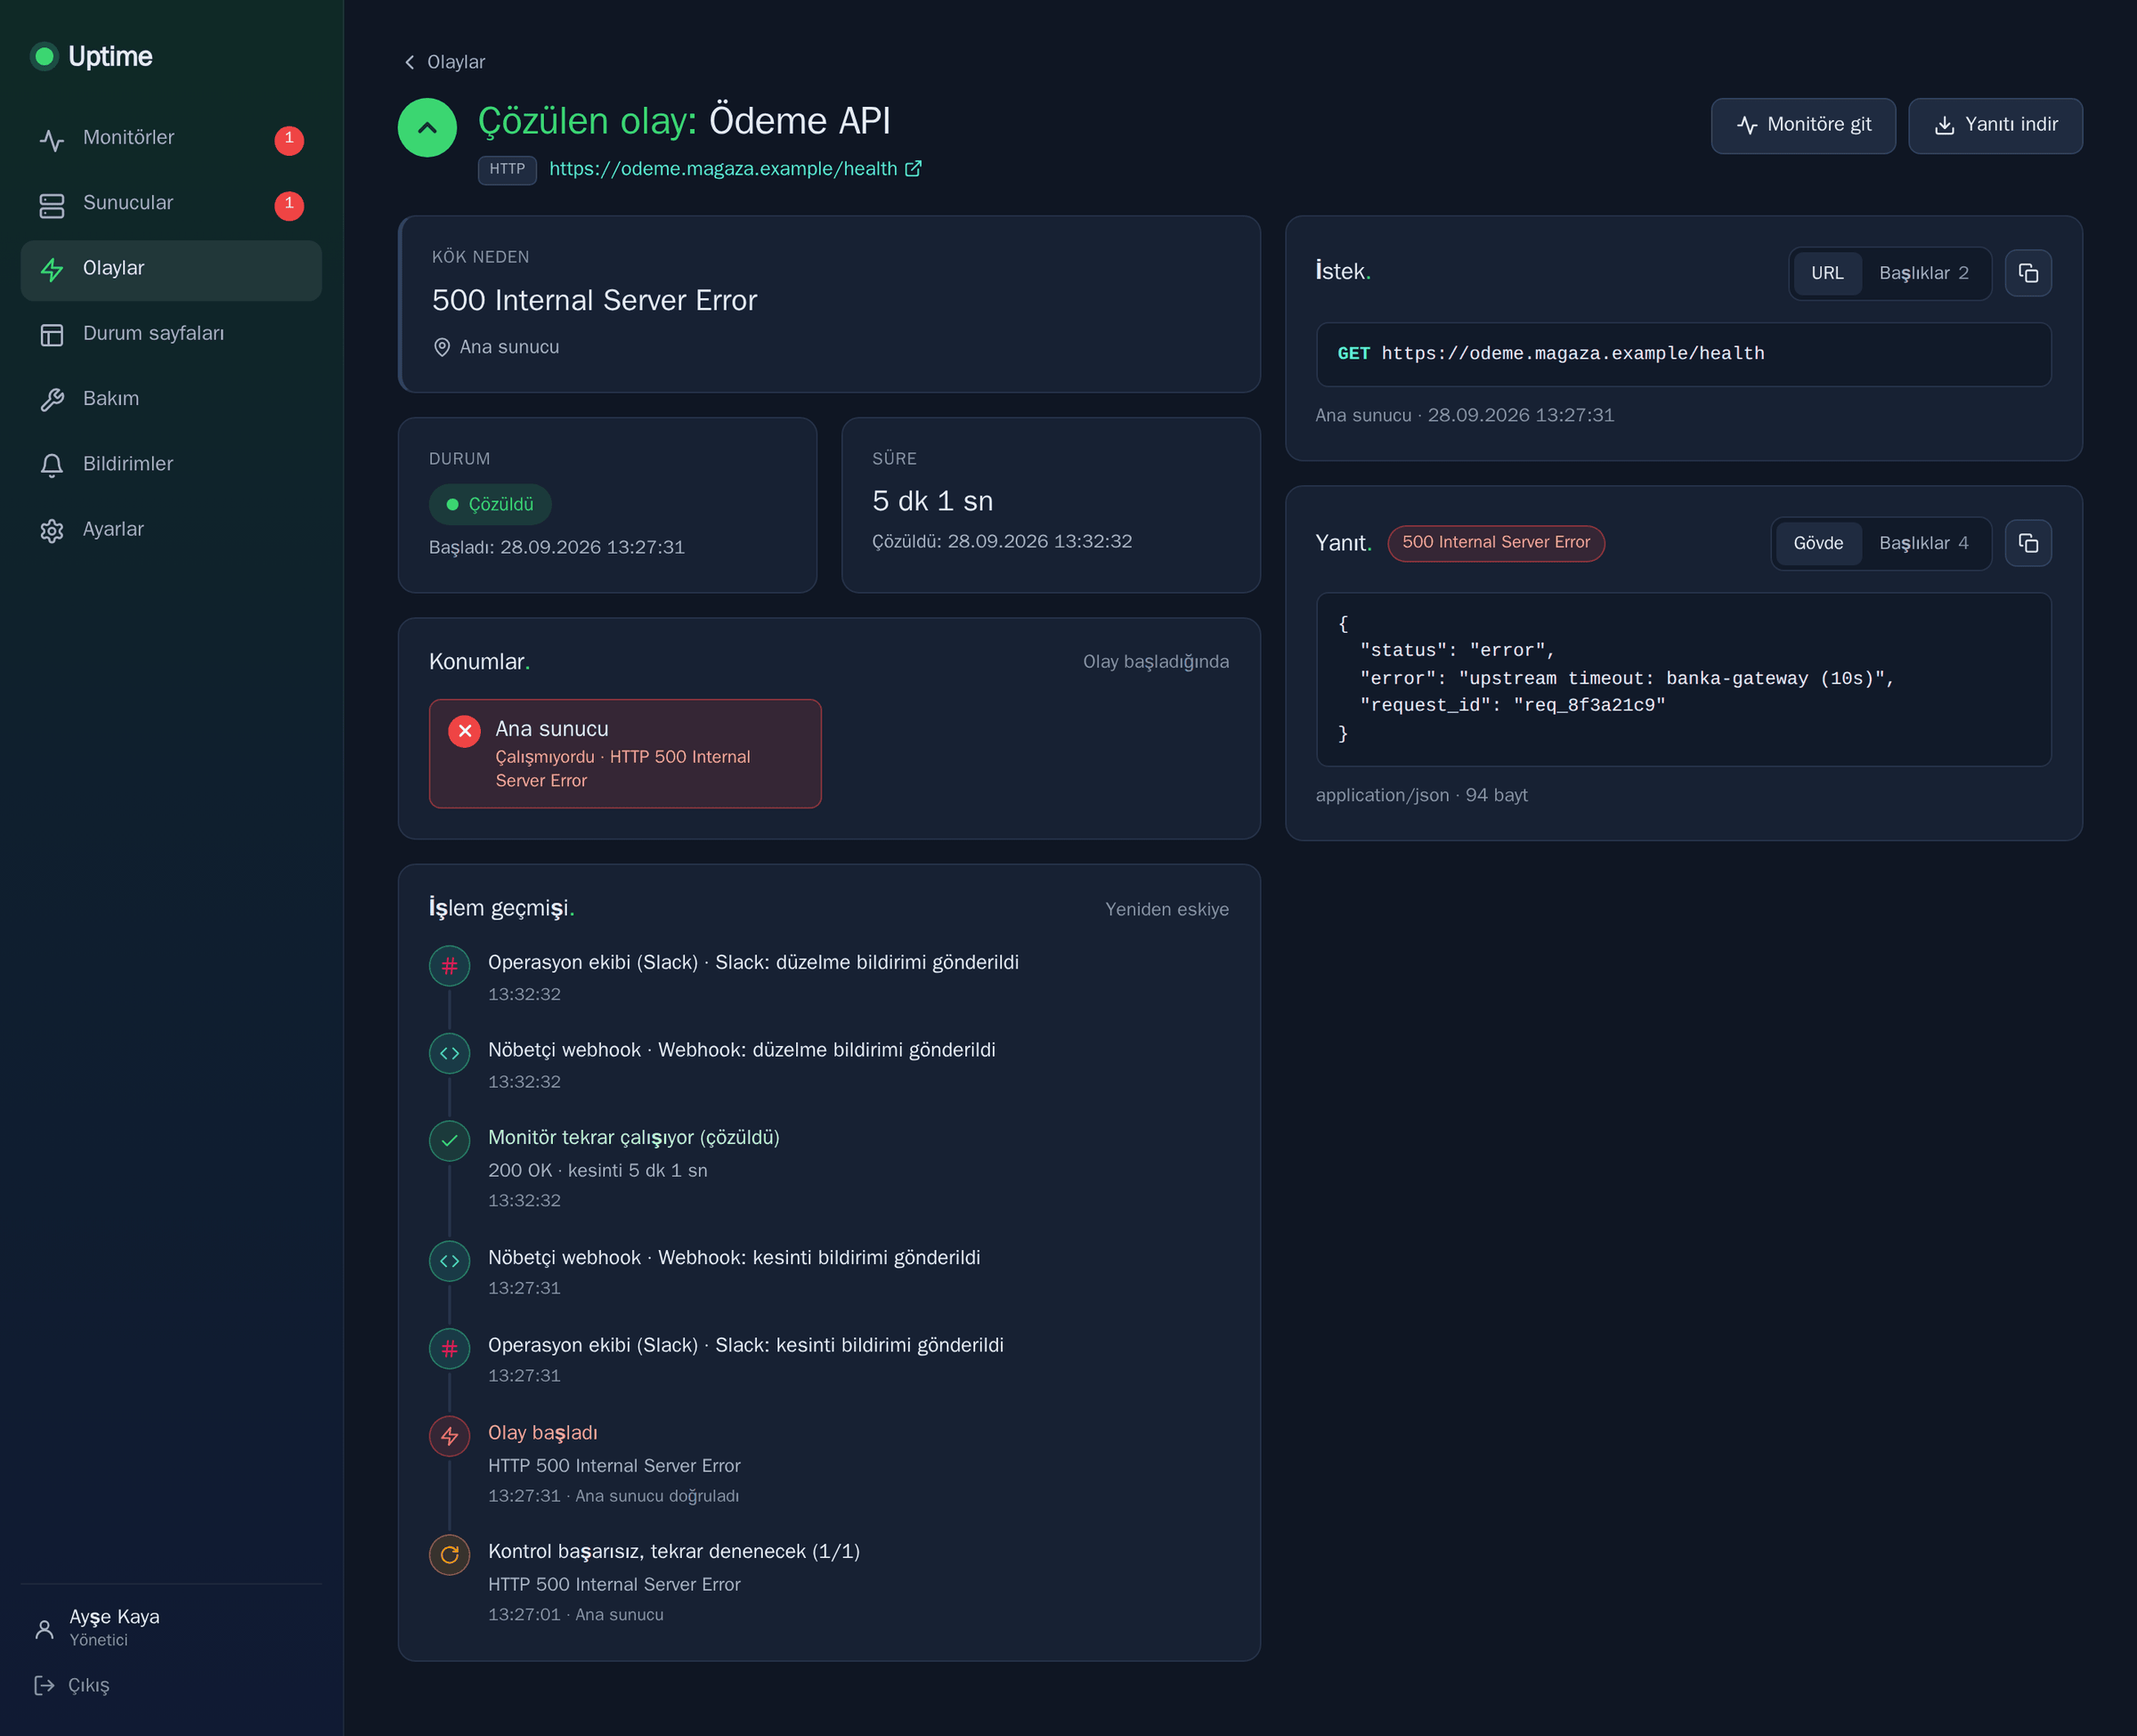Open external link icon beside health URL
Image resolution: width=2137 pixels, height=1736 pixels.
point(913,169)
